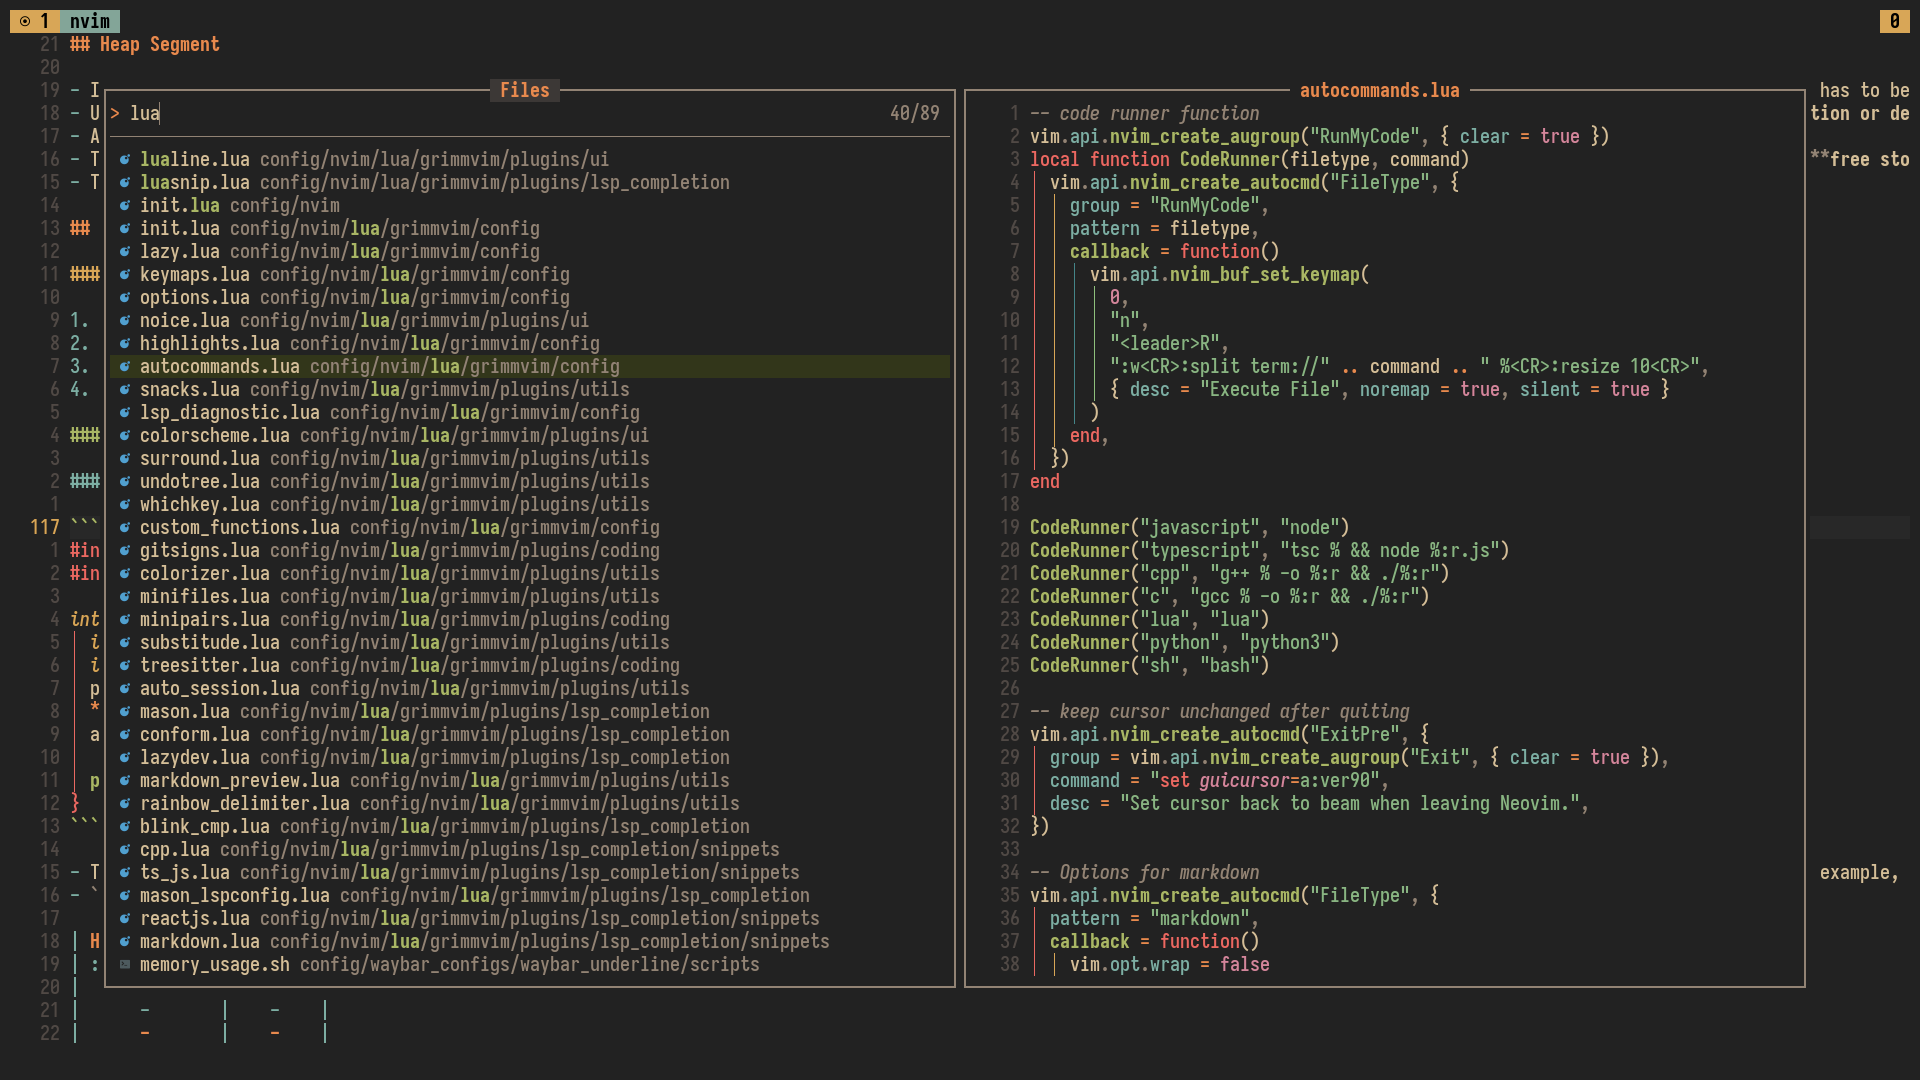This screenshot has height=1080, width=1920.
Task: Click the Files picker title
Action: coord(524,90)
